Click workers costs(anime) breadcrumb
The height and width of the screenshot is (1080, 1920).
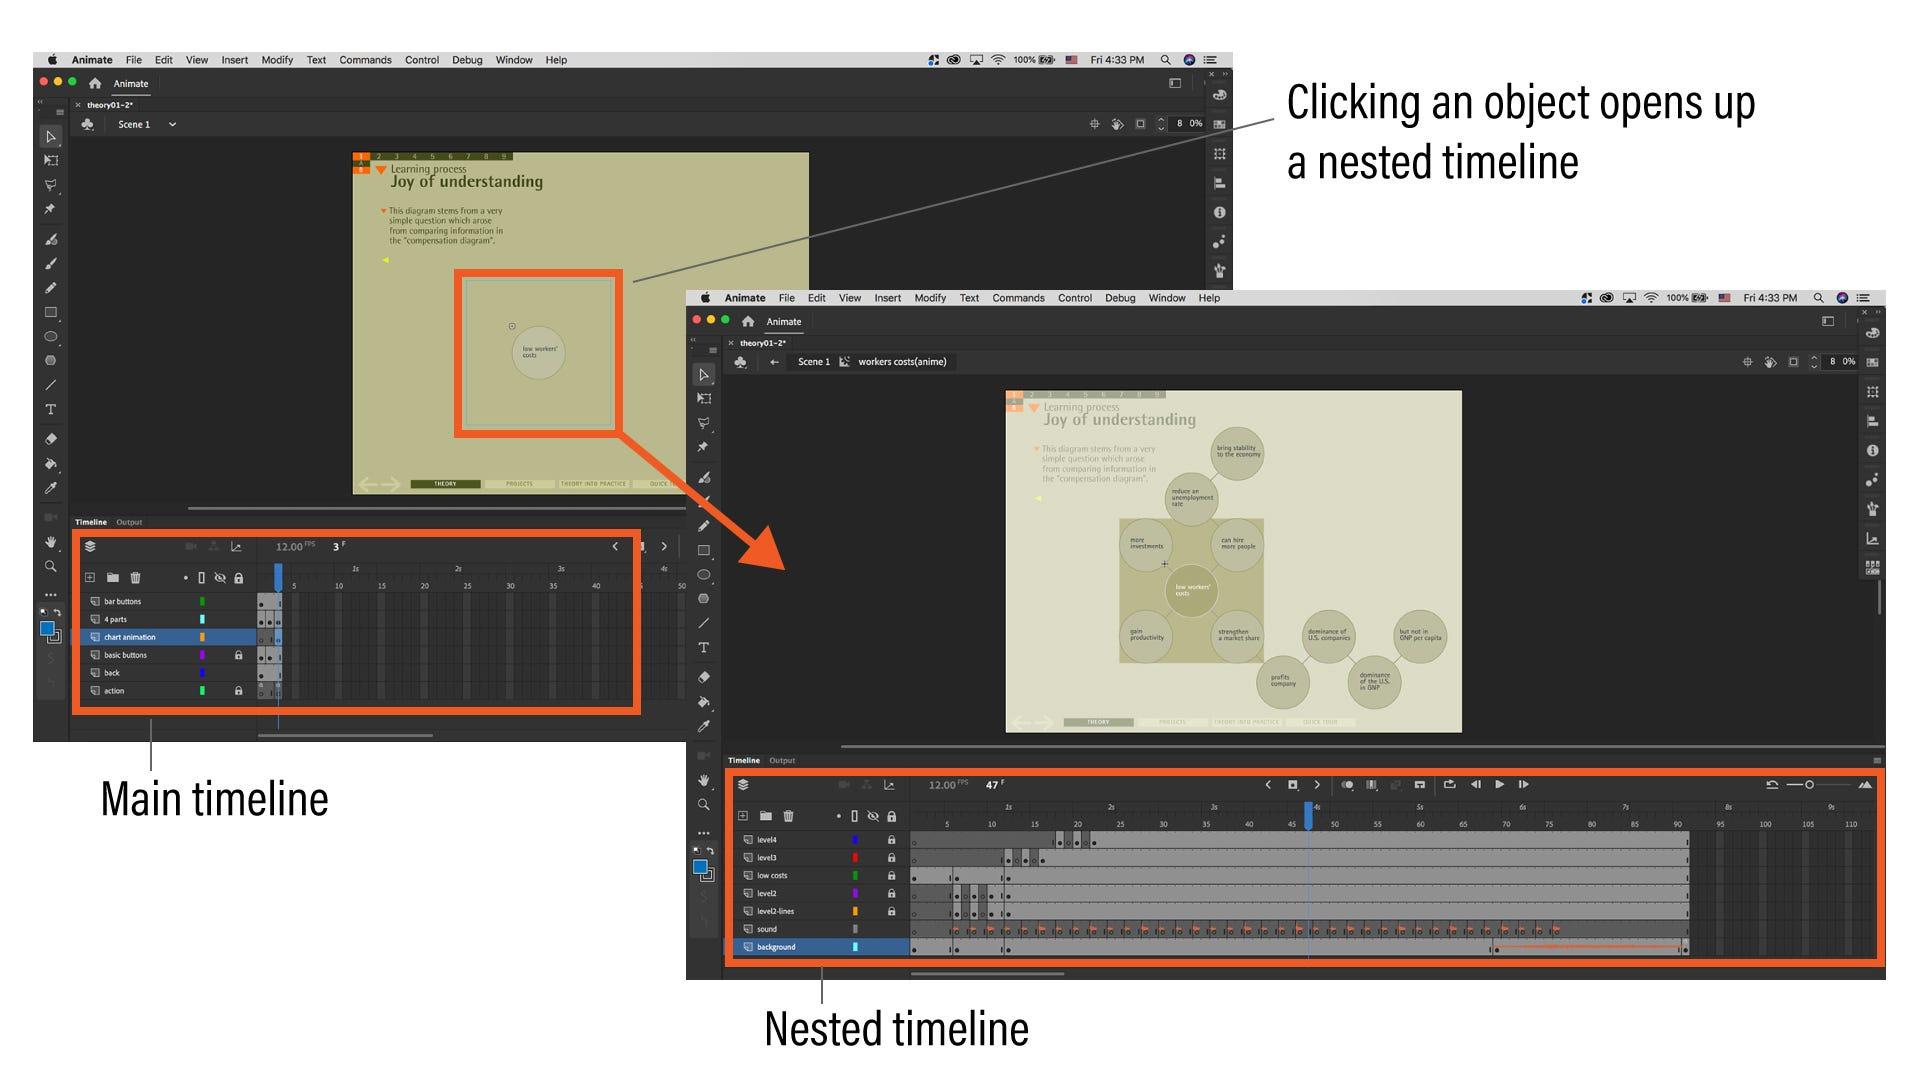coord(902,362)
